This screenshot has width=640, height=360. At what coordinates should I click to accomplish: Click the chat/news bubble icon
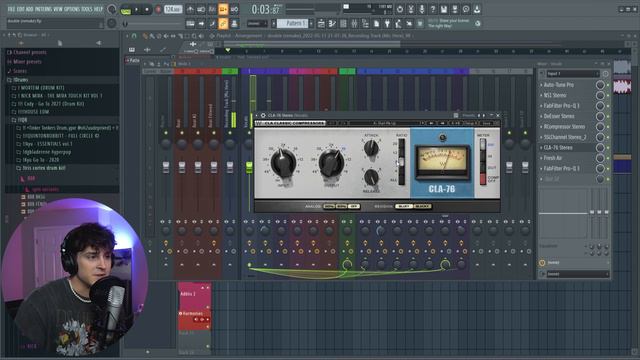[466, 9]
